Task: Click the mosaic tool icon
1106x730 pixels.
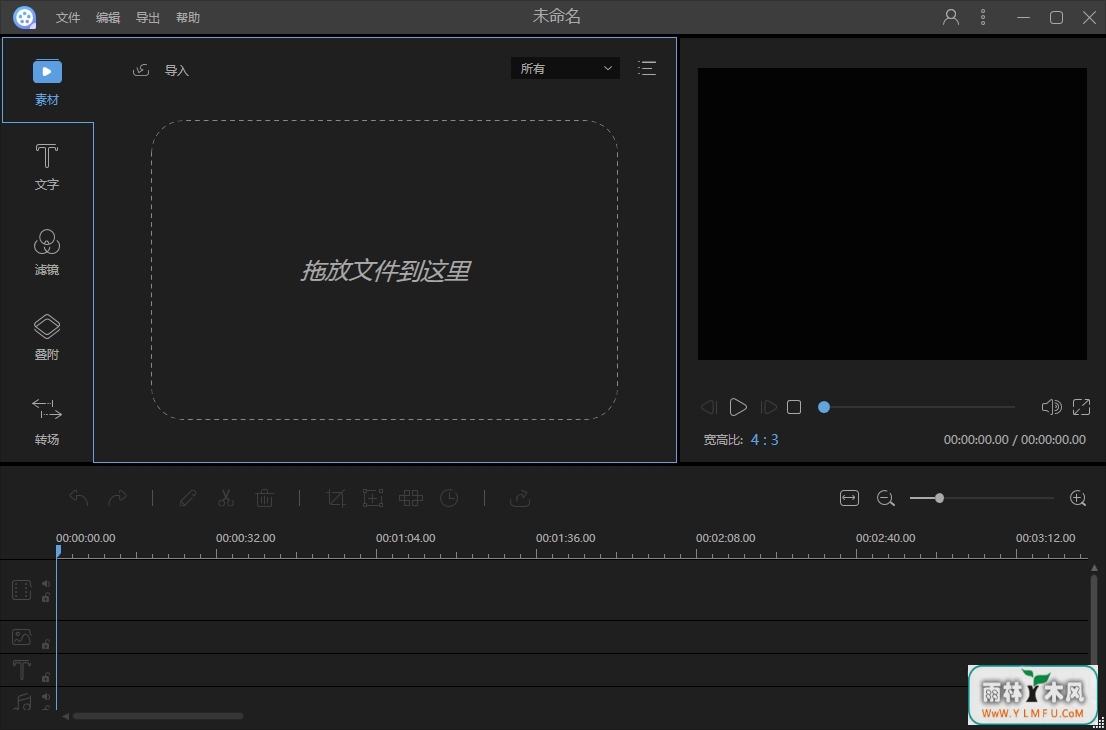Action: pyautogui.click(x=411, y=498)
